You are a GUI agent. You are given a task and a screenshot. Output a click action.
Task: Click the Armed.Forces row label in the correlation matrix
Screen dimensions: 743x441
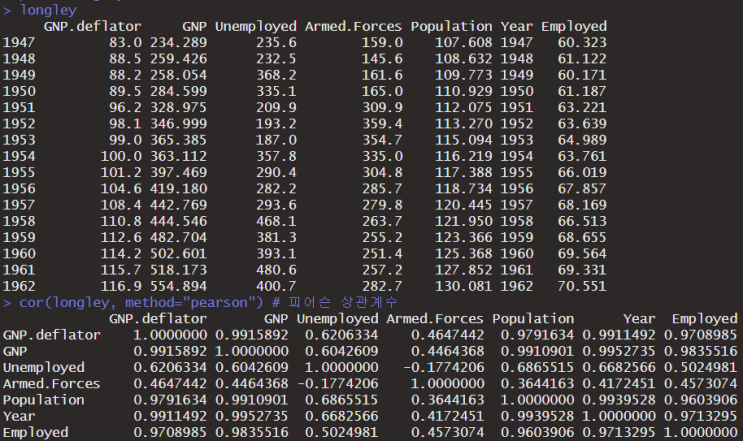point(51,384)
